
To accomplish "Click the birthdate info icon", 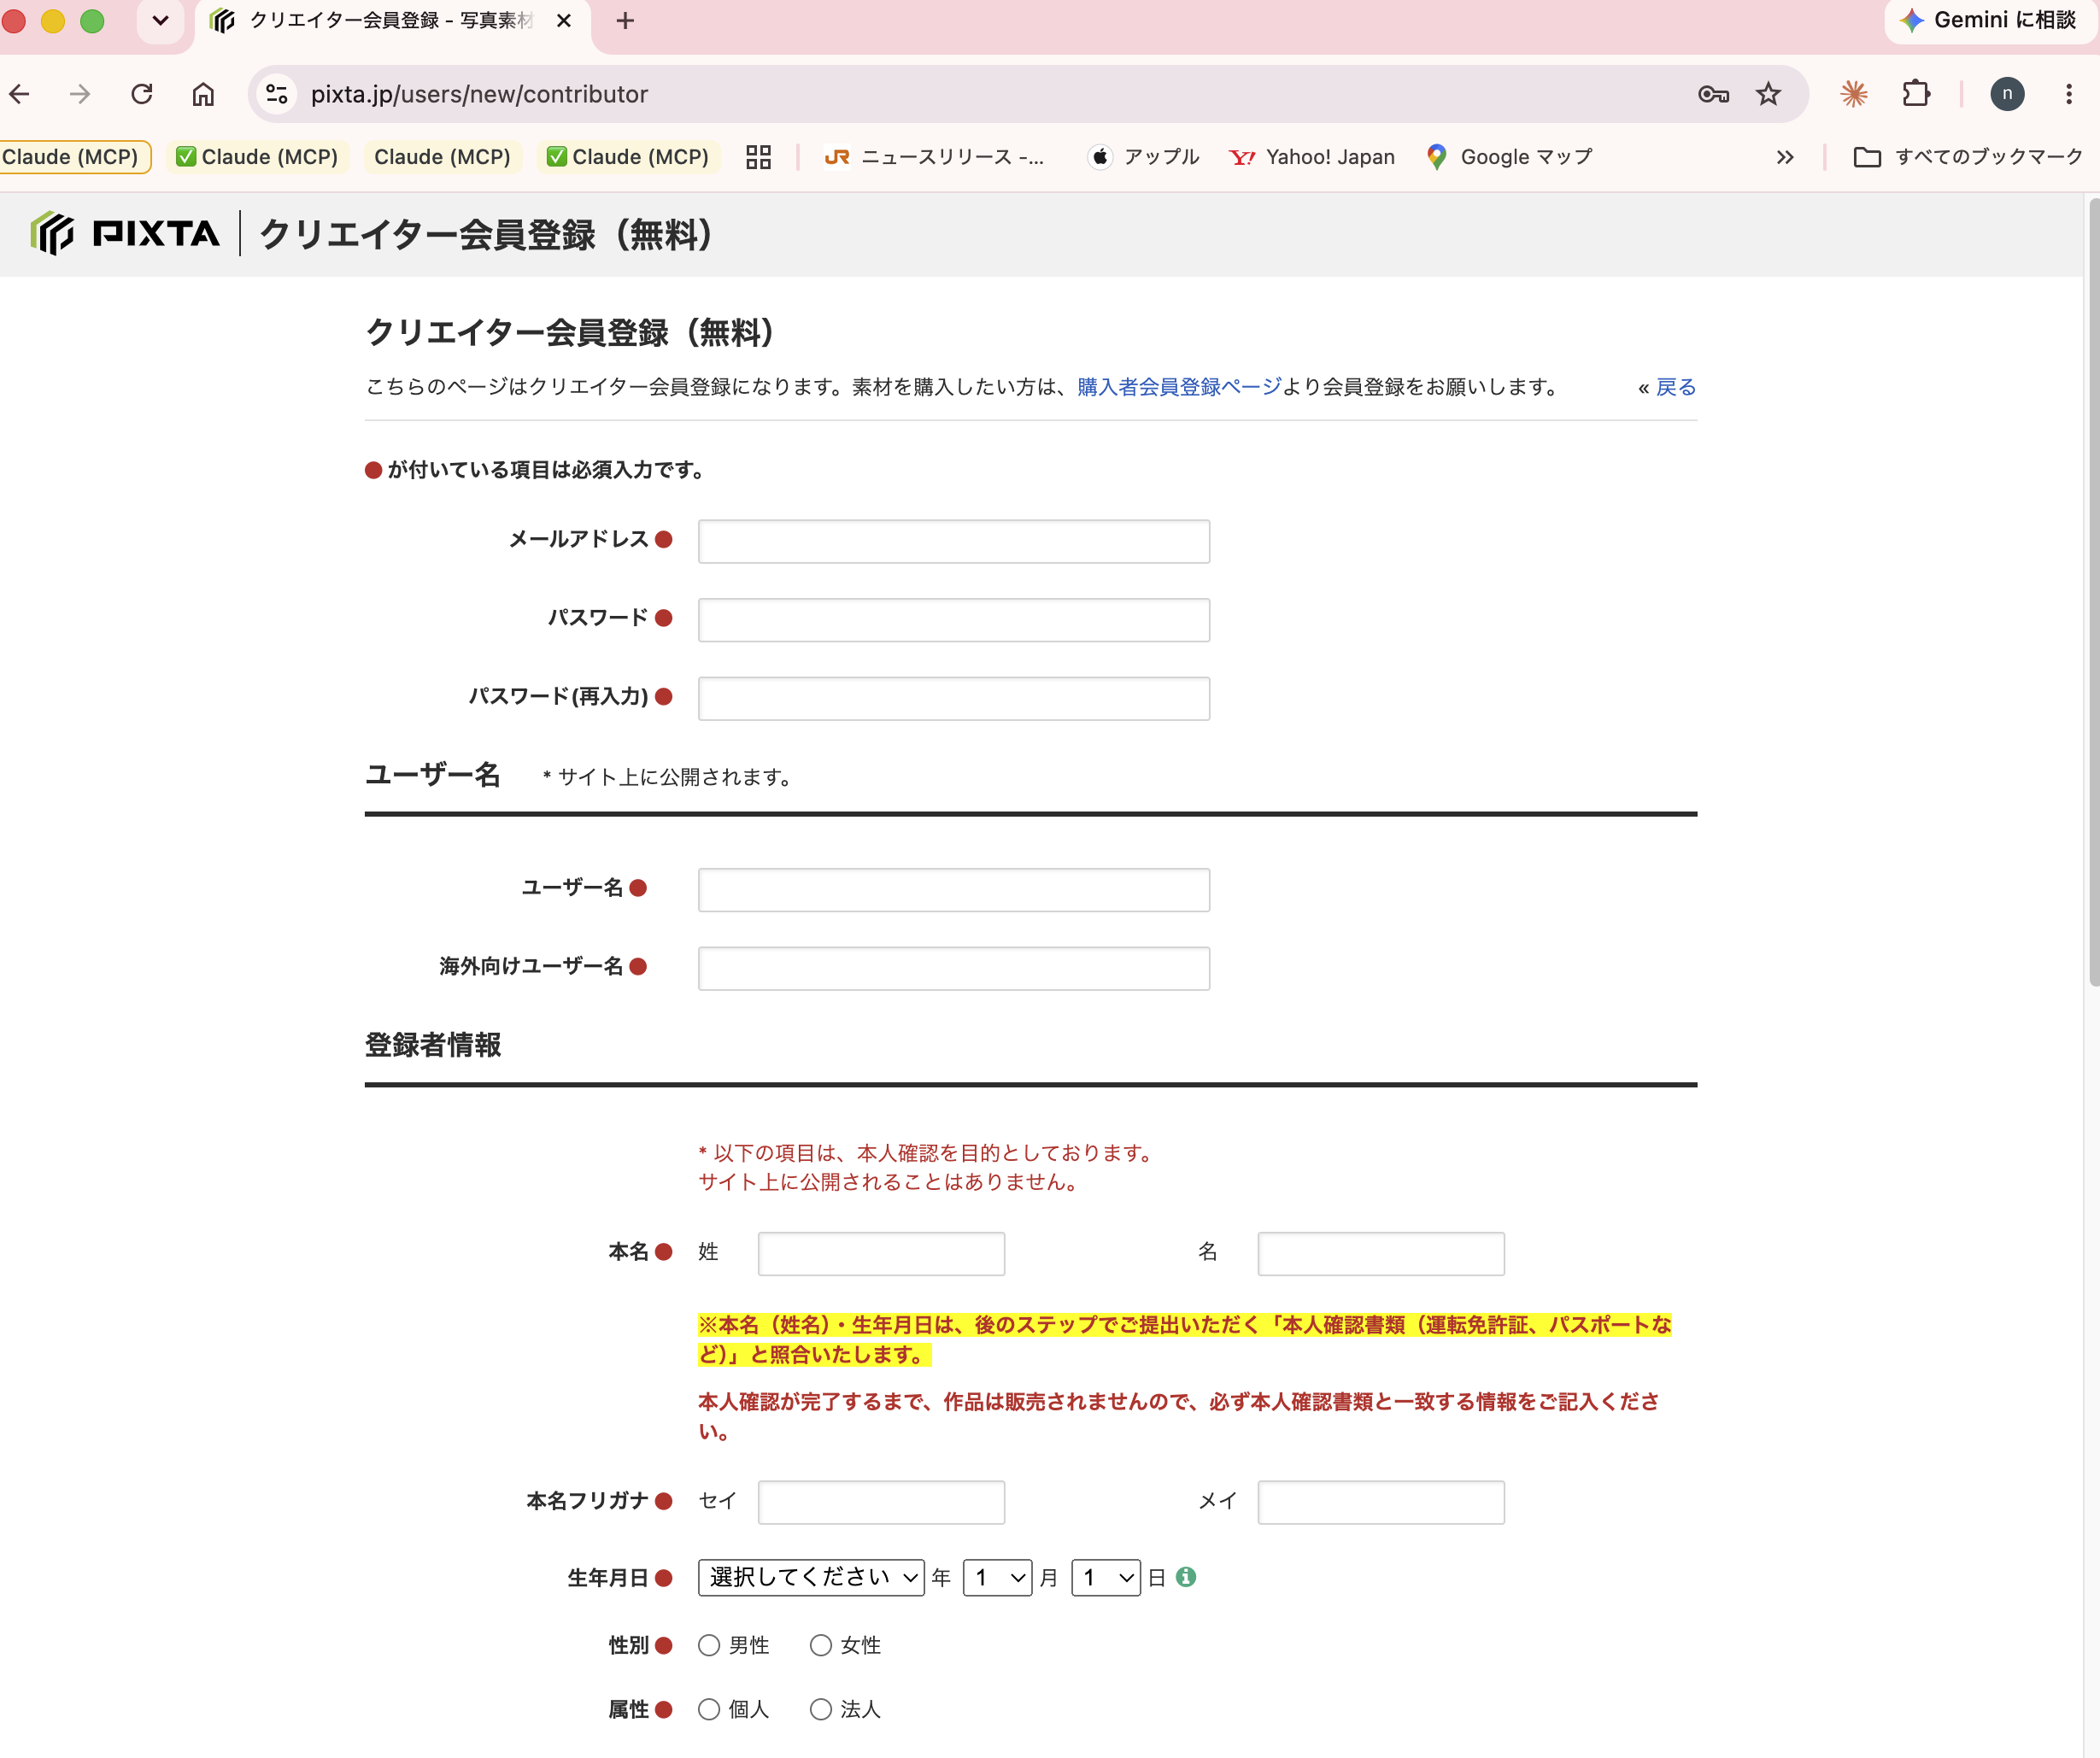I will click(x=1186, y=1577).
